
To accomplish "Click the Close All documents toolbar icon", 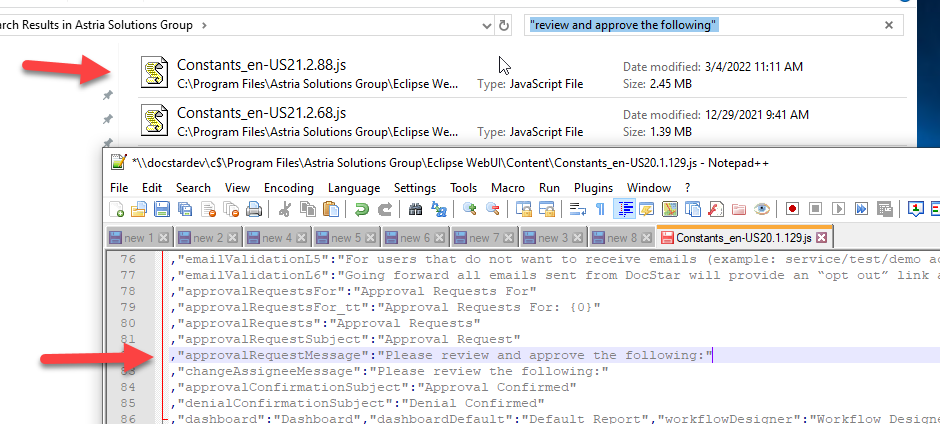I will [x=231, y=209].
